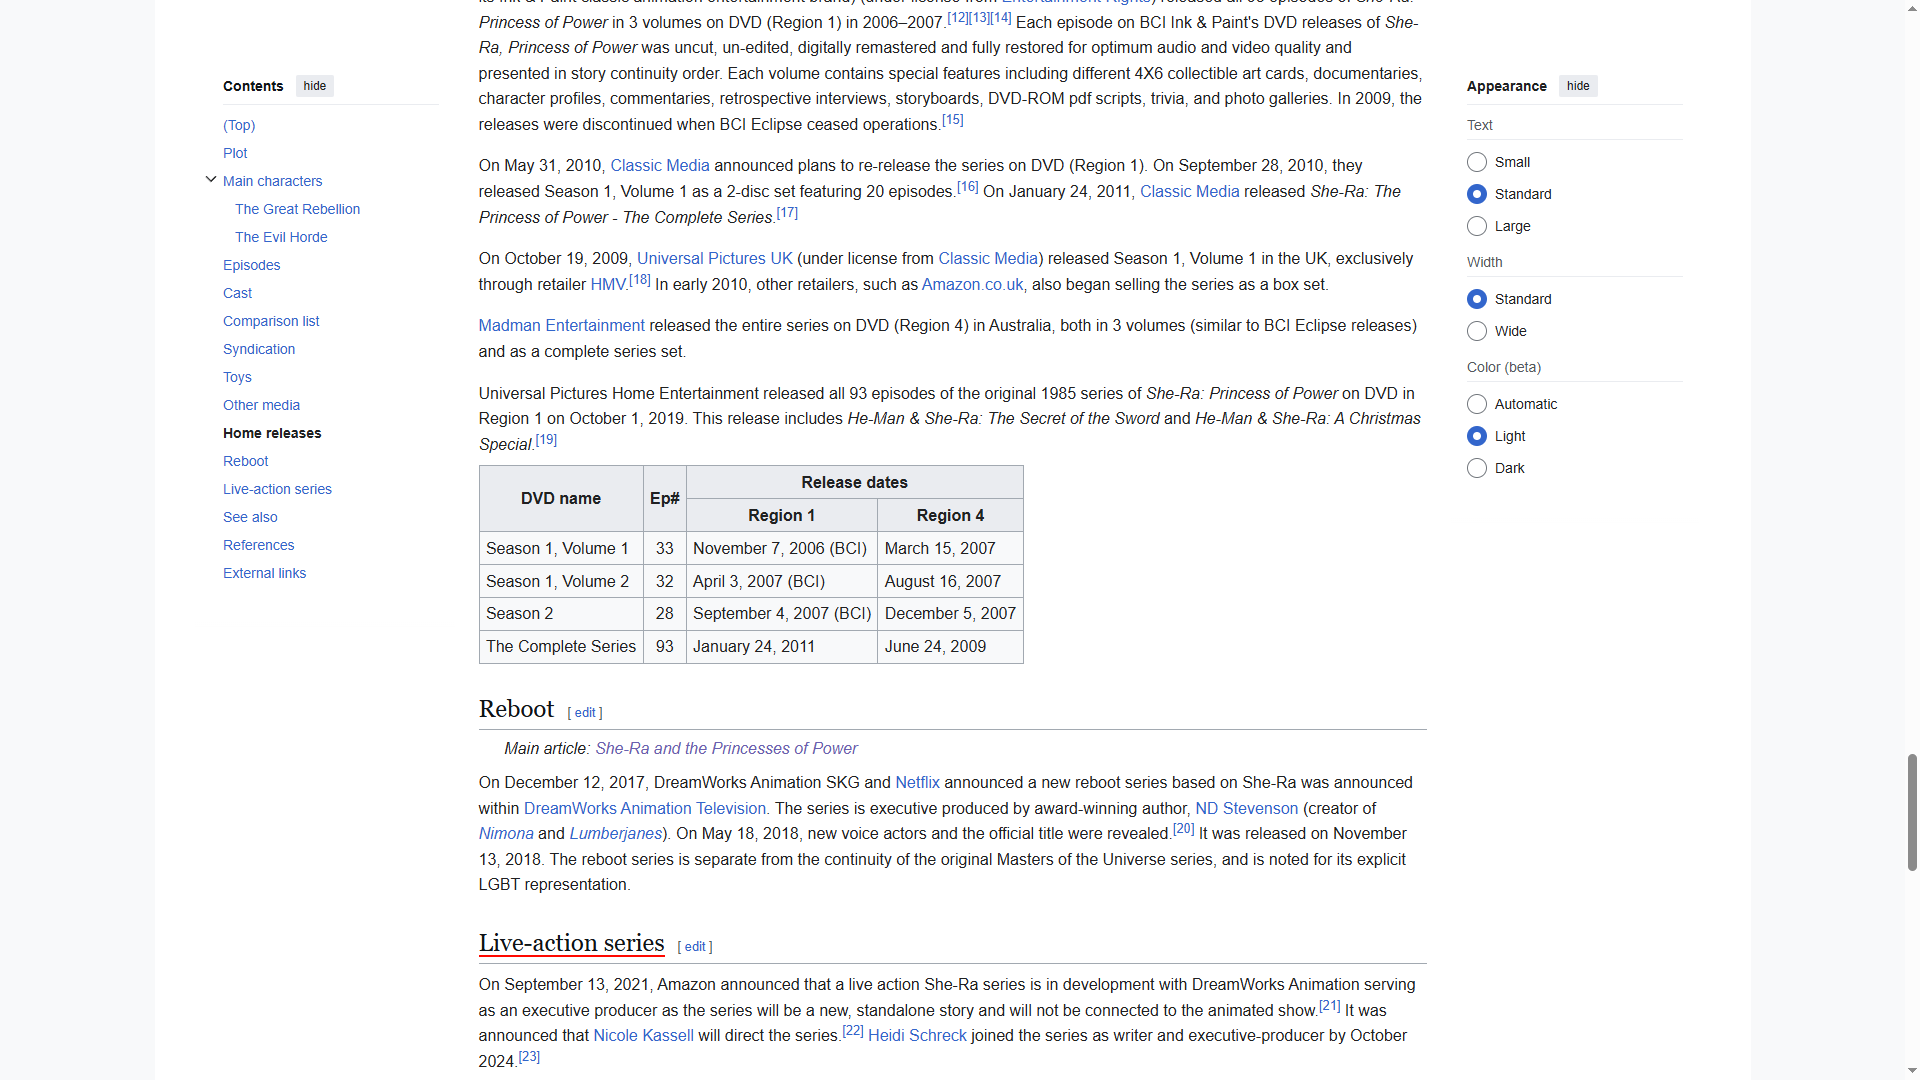Select Small text size
1920x1080 pixels.
1477,162
